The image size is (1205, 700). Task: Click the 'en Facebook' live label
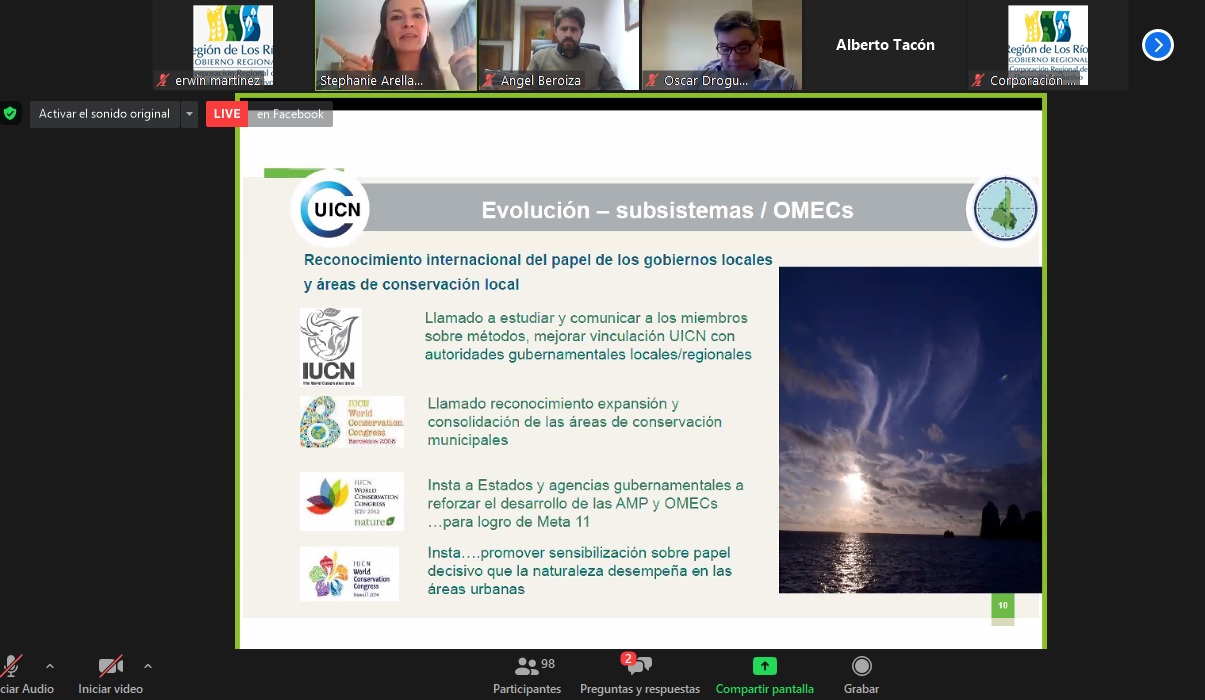[290, 114]
